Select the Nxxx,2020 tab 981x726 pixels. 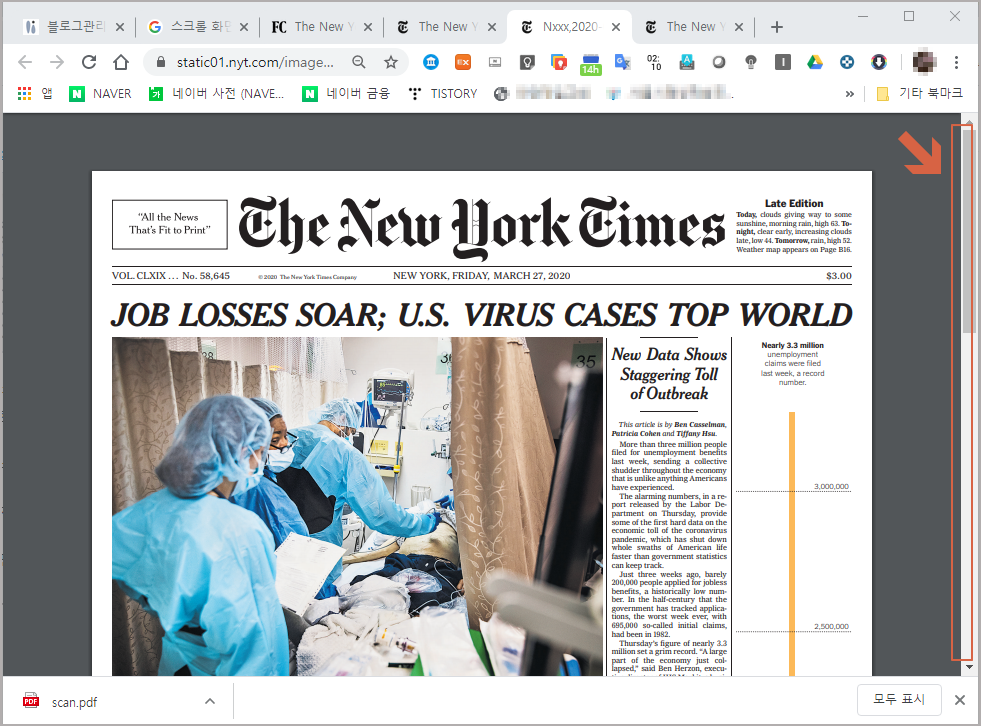(x=567, y=27)
